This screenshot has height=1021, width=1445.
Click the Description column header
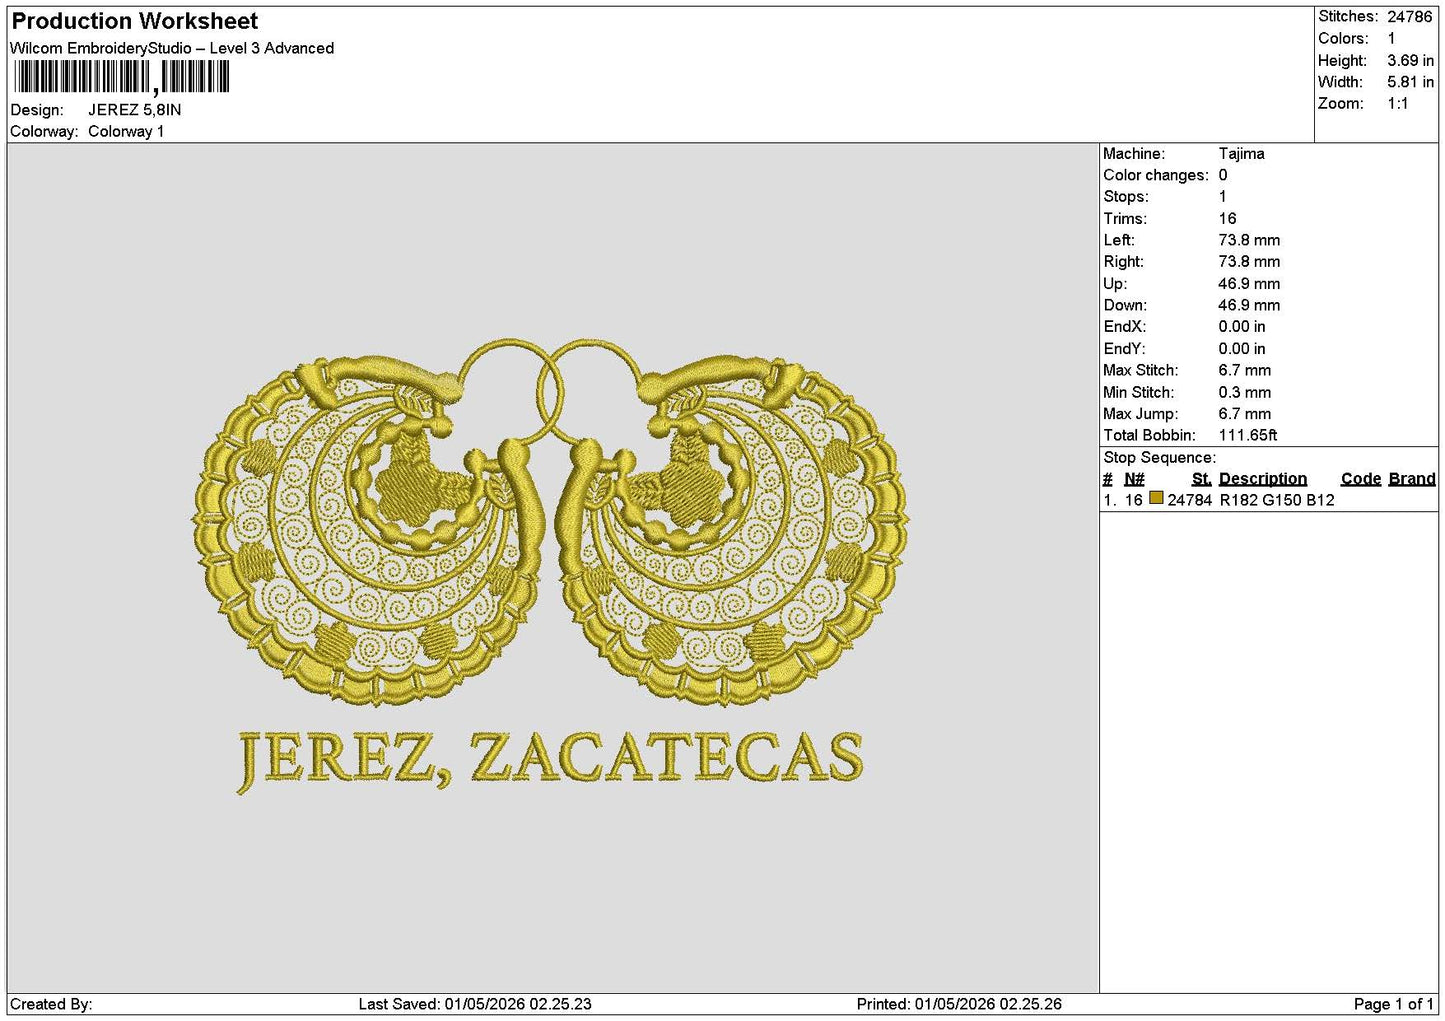pos(1263,479)
